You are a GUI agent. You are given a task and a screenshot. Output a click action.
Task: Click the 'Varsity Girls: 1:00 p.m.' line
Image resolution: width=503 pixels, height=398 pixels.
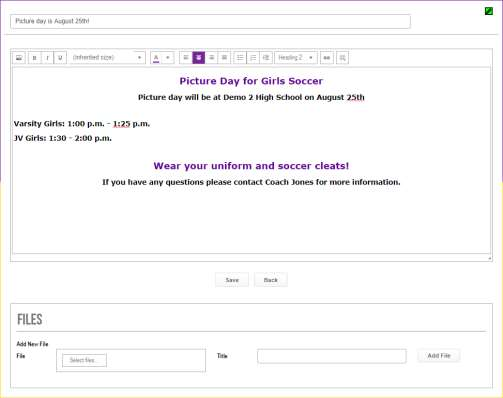click(82, 124)
